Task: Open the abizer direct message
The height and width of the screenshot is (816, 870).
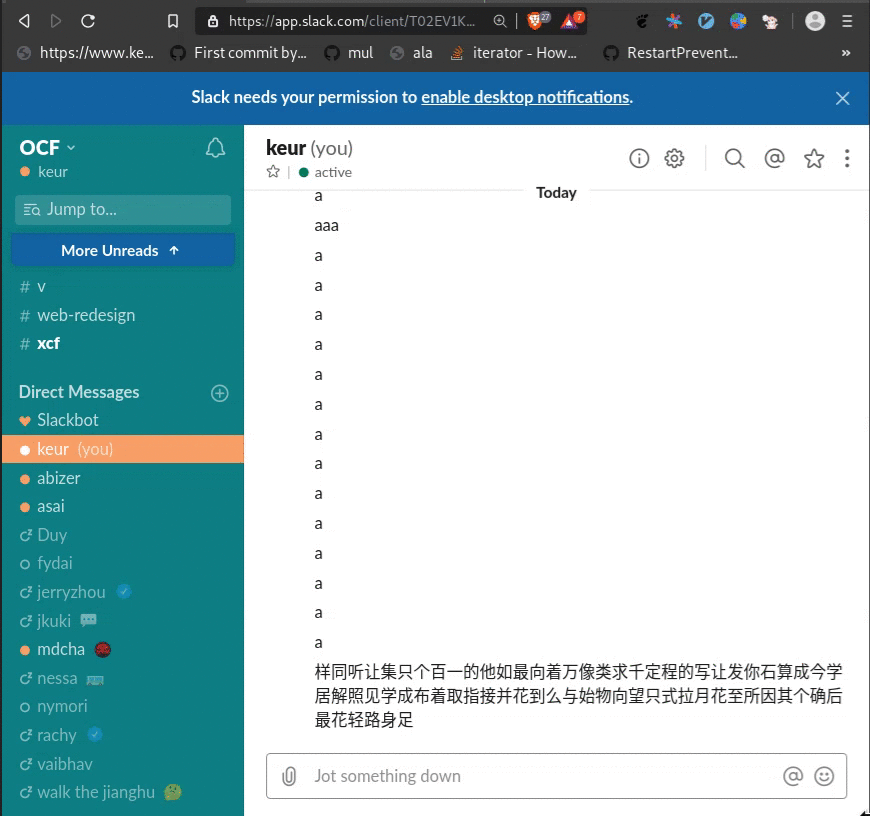Action: (123, 478)
